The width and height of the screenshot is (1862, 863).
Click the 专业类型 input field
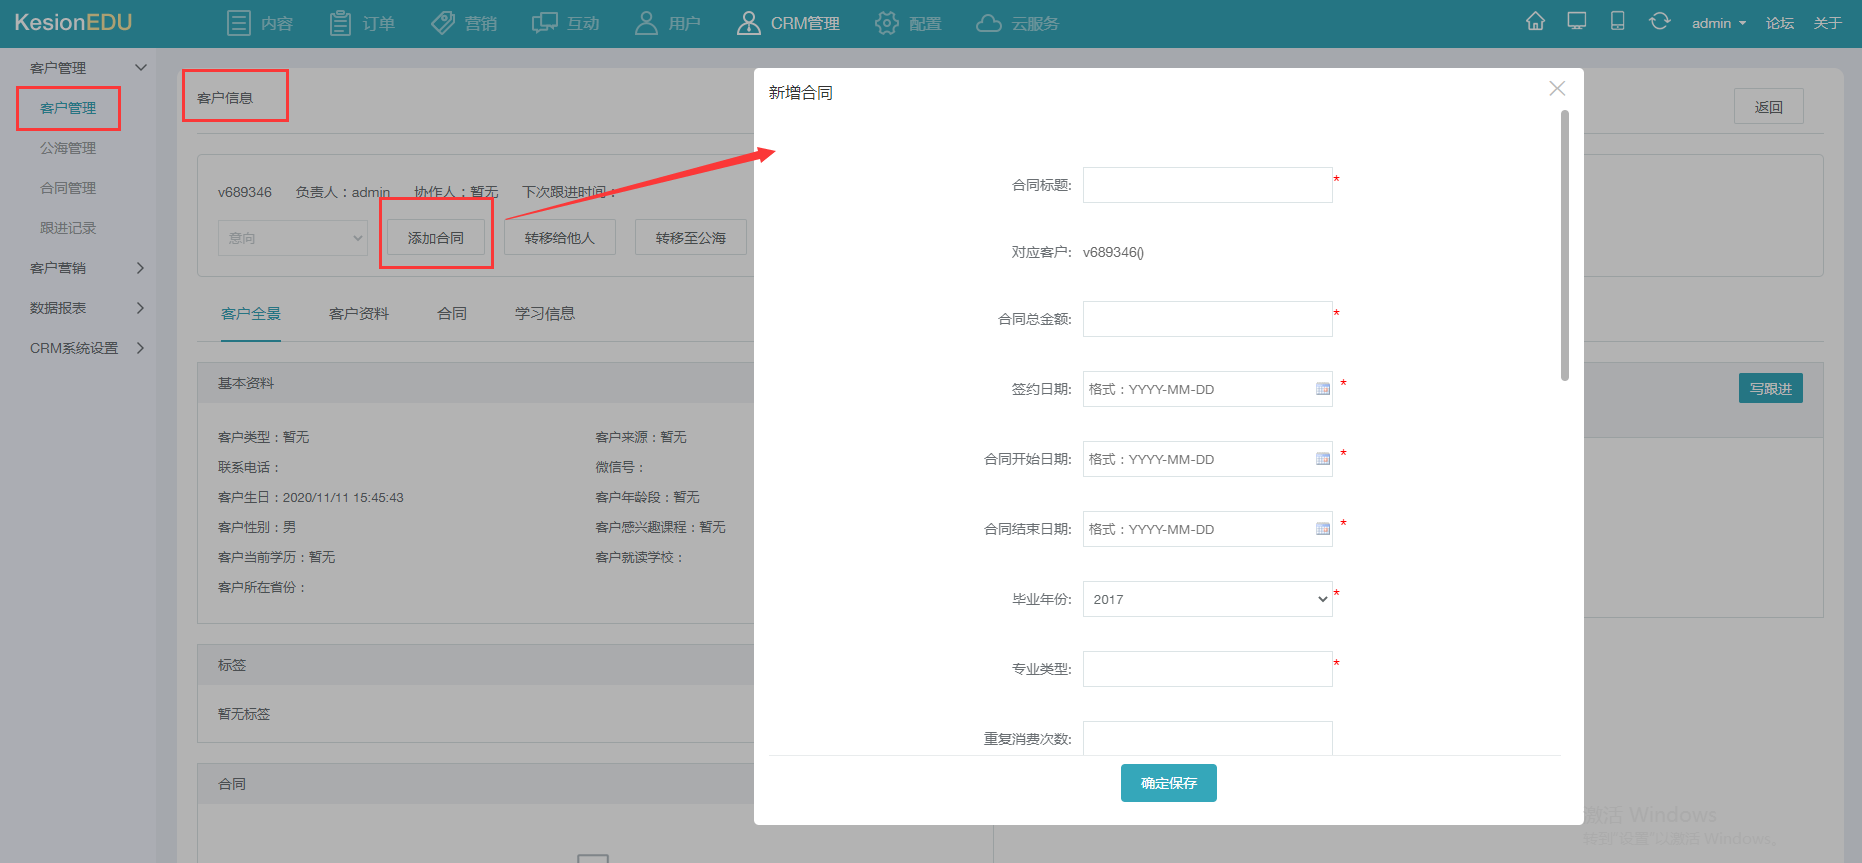1208,669
